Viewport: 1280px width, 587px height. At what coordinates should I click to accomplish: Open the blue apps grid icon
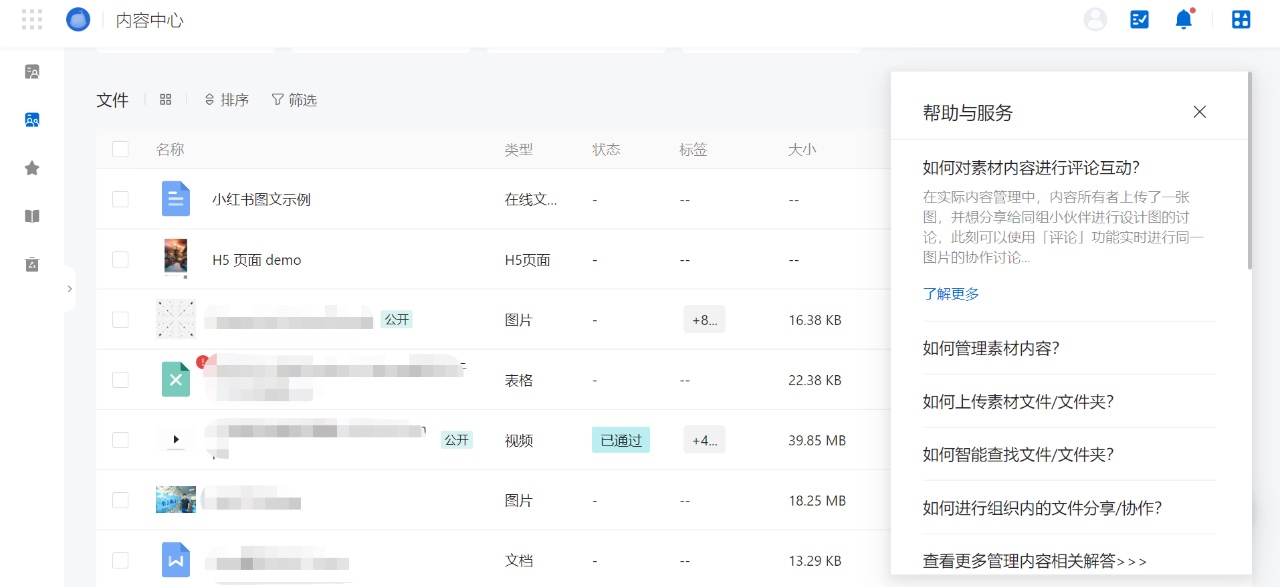[1241, 19]
